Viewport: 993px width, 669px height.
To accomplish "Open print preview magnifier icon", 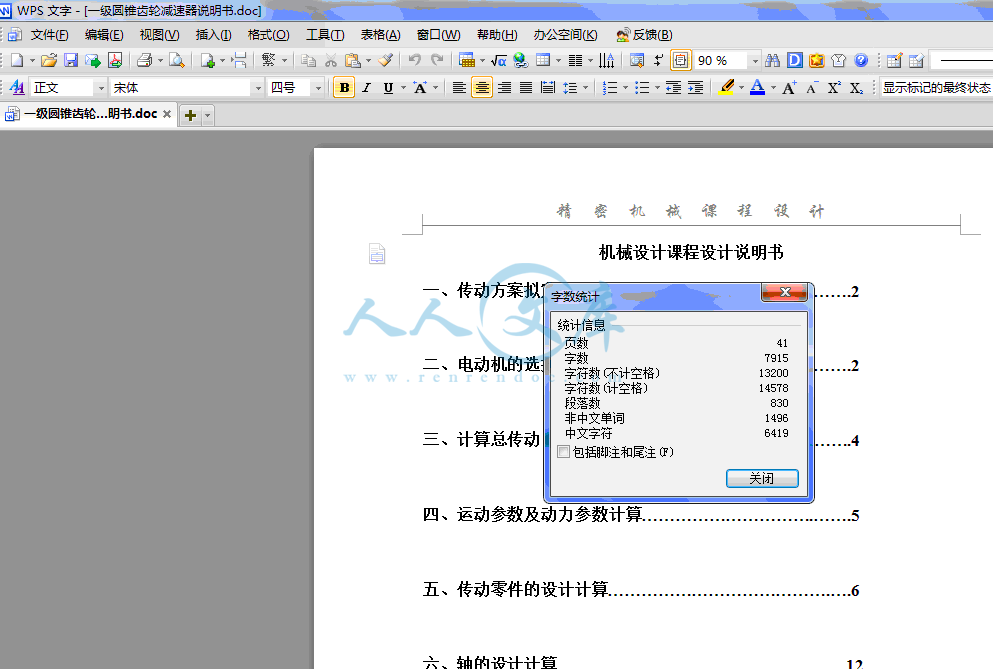I will pyautogui.click(x=177, y=60).
